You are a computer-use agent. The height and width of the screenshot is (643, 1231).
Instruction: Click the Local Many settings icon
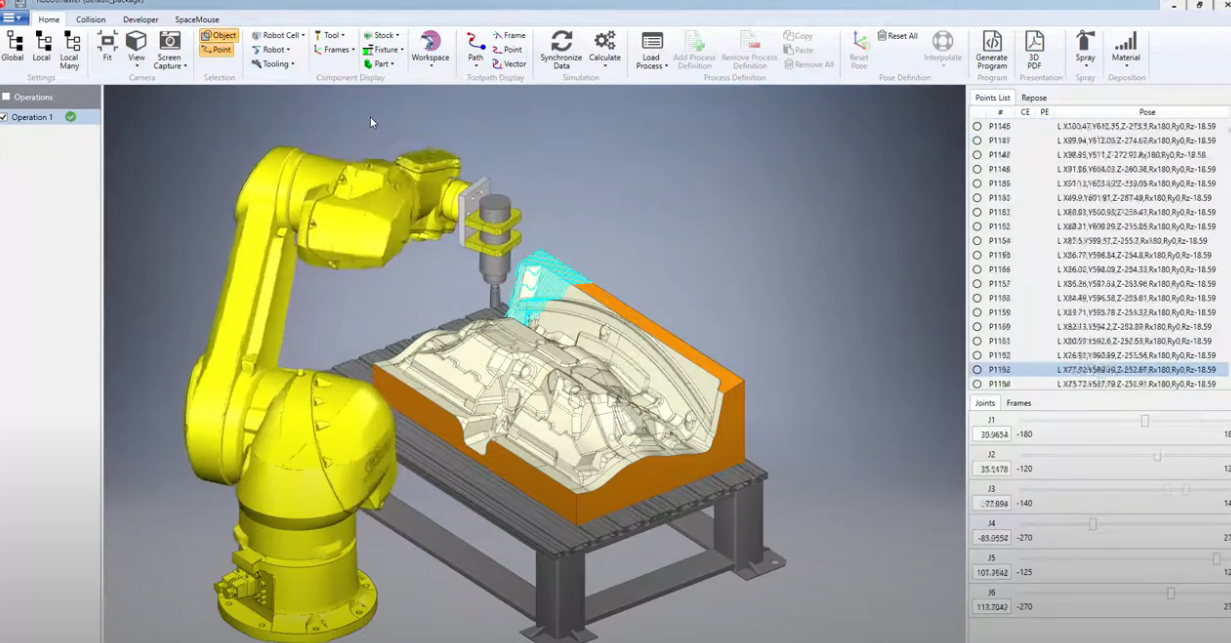pyautogui.click(x=70, y=42)
